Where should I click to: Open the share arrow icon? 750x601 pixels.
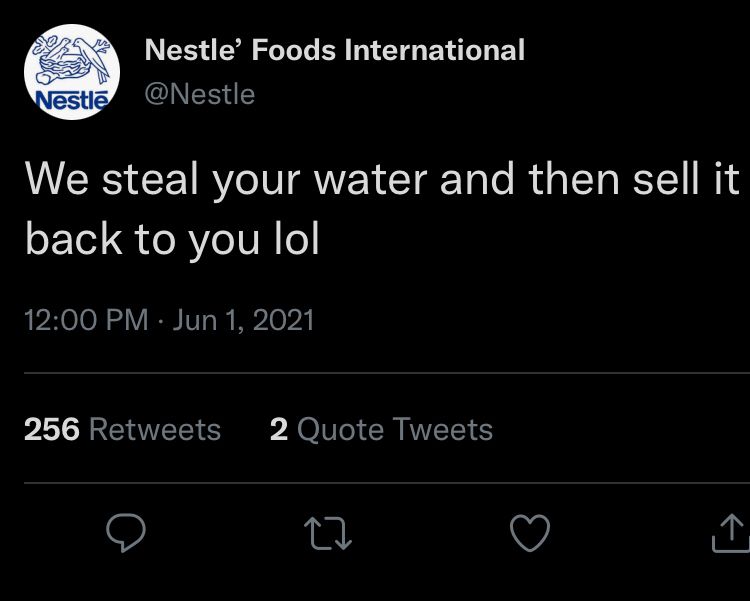[731, 533]
